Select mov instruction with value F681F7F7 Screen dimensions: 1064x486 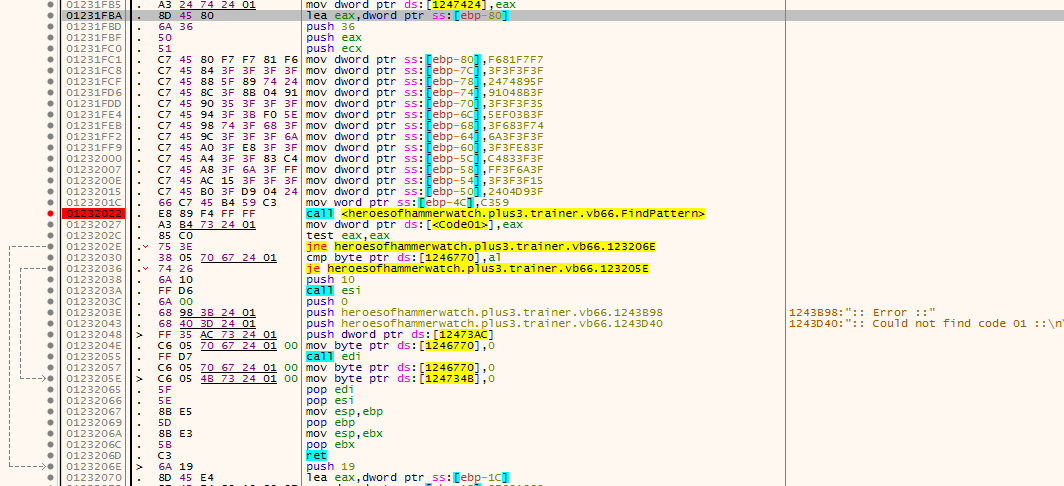pyautogui.click(x=425, y=59)
